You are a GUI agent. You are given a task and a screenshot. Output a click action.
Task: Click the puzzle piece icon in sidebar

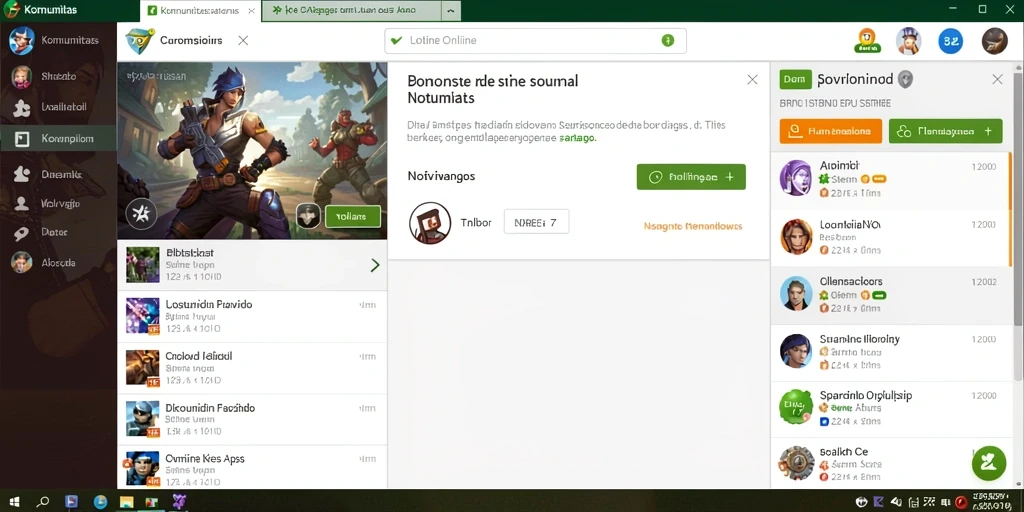pos(22,107)
